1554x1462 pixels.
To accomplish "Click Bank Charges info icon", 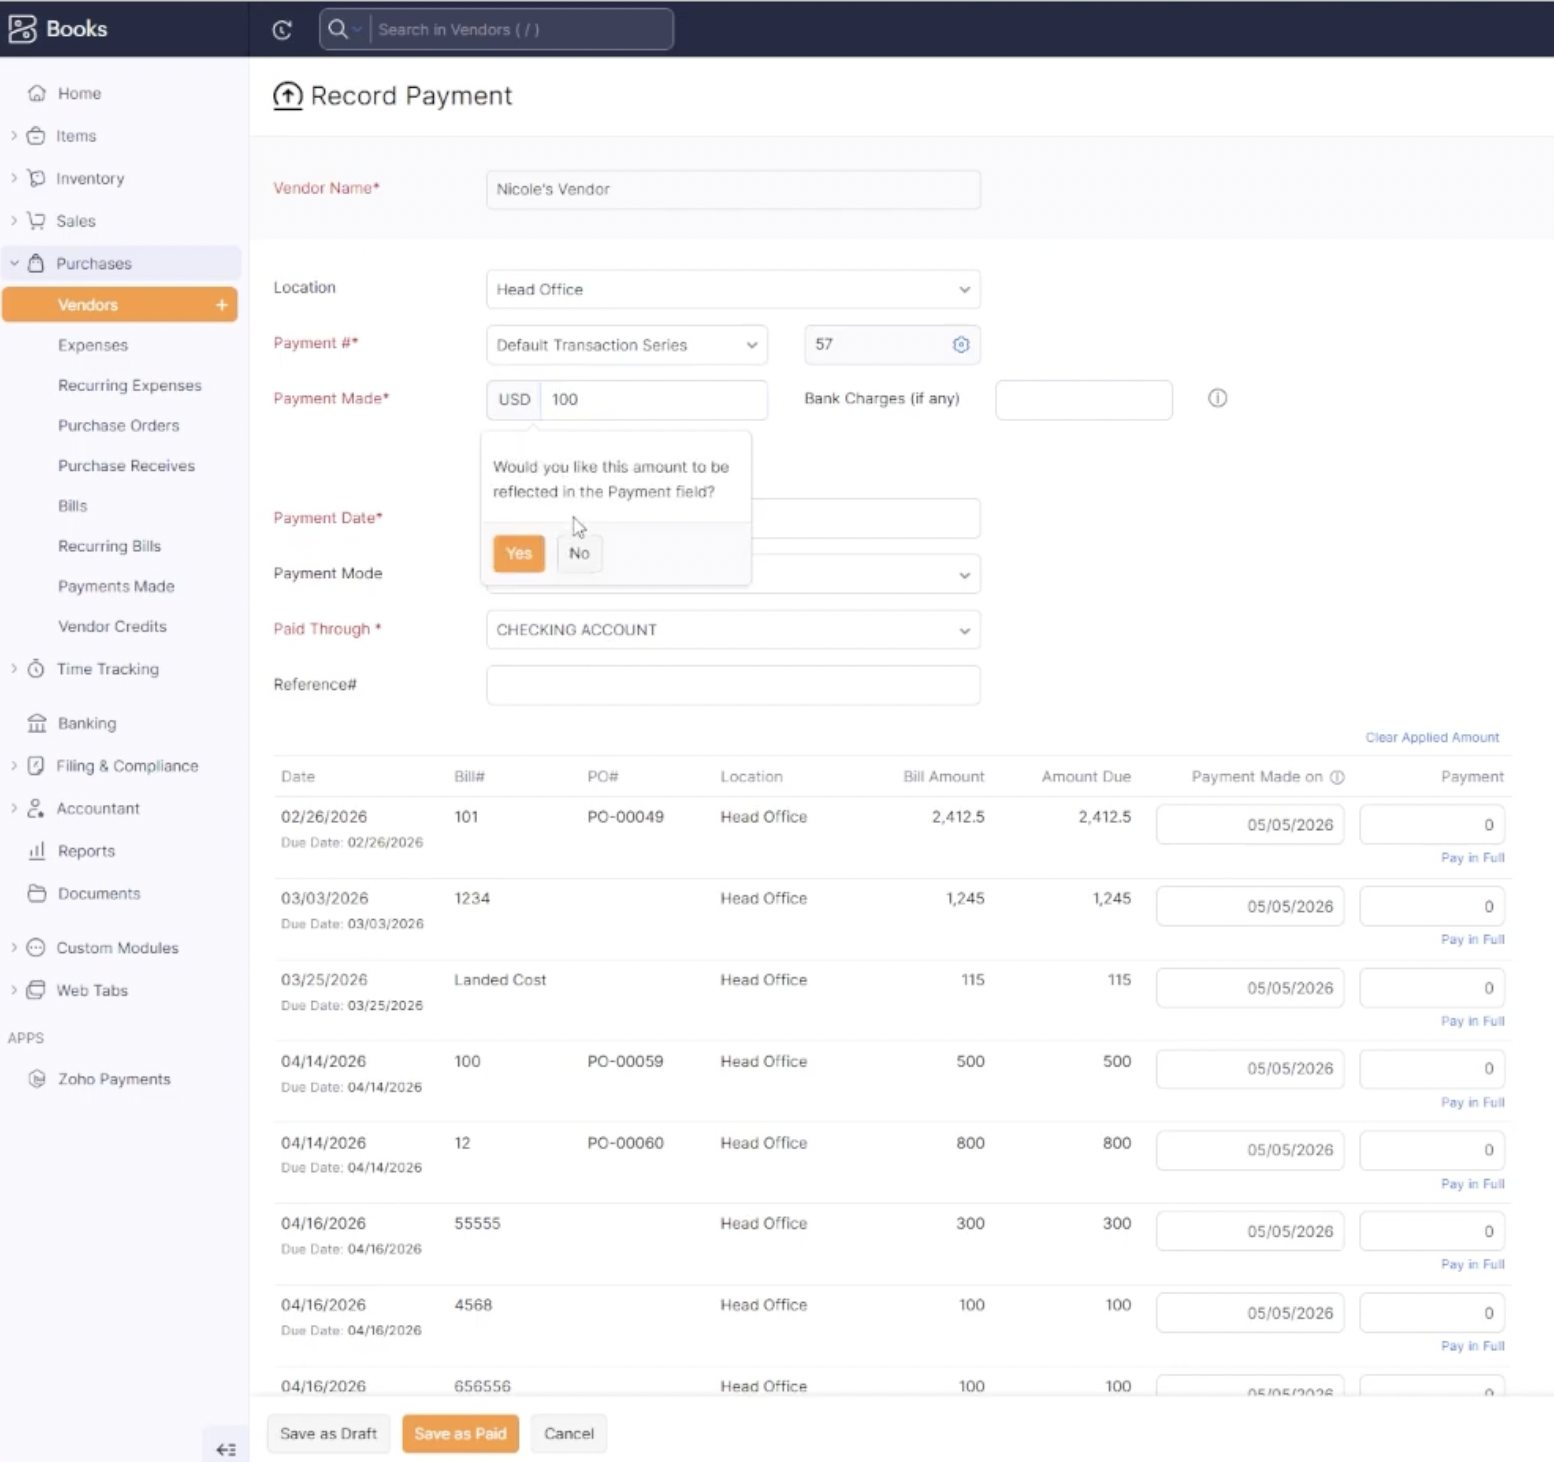I will pos(1217,398).
